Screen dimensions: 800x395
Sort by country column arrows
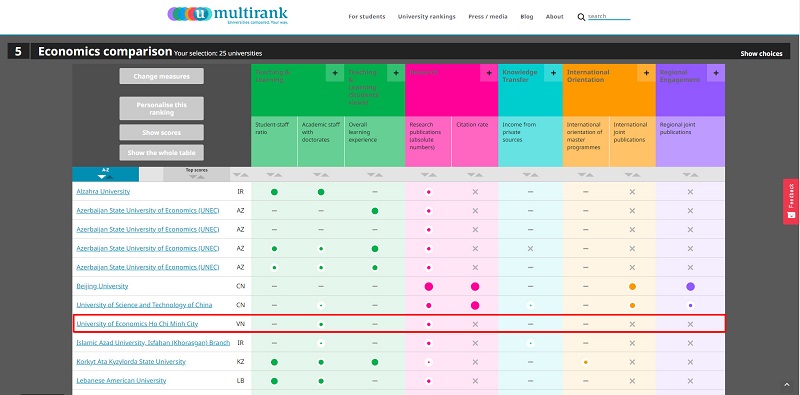[x=240, y=175]
